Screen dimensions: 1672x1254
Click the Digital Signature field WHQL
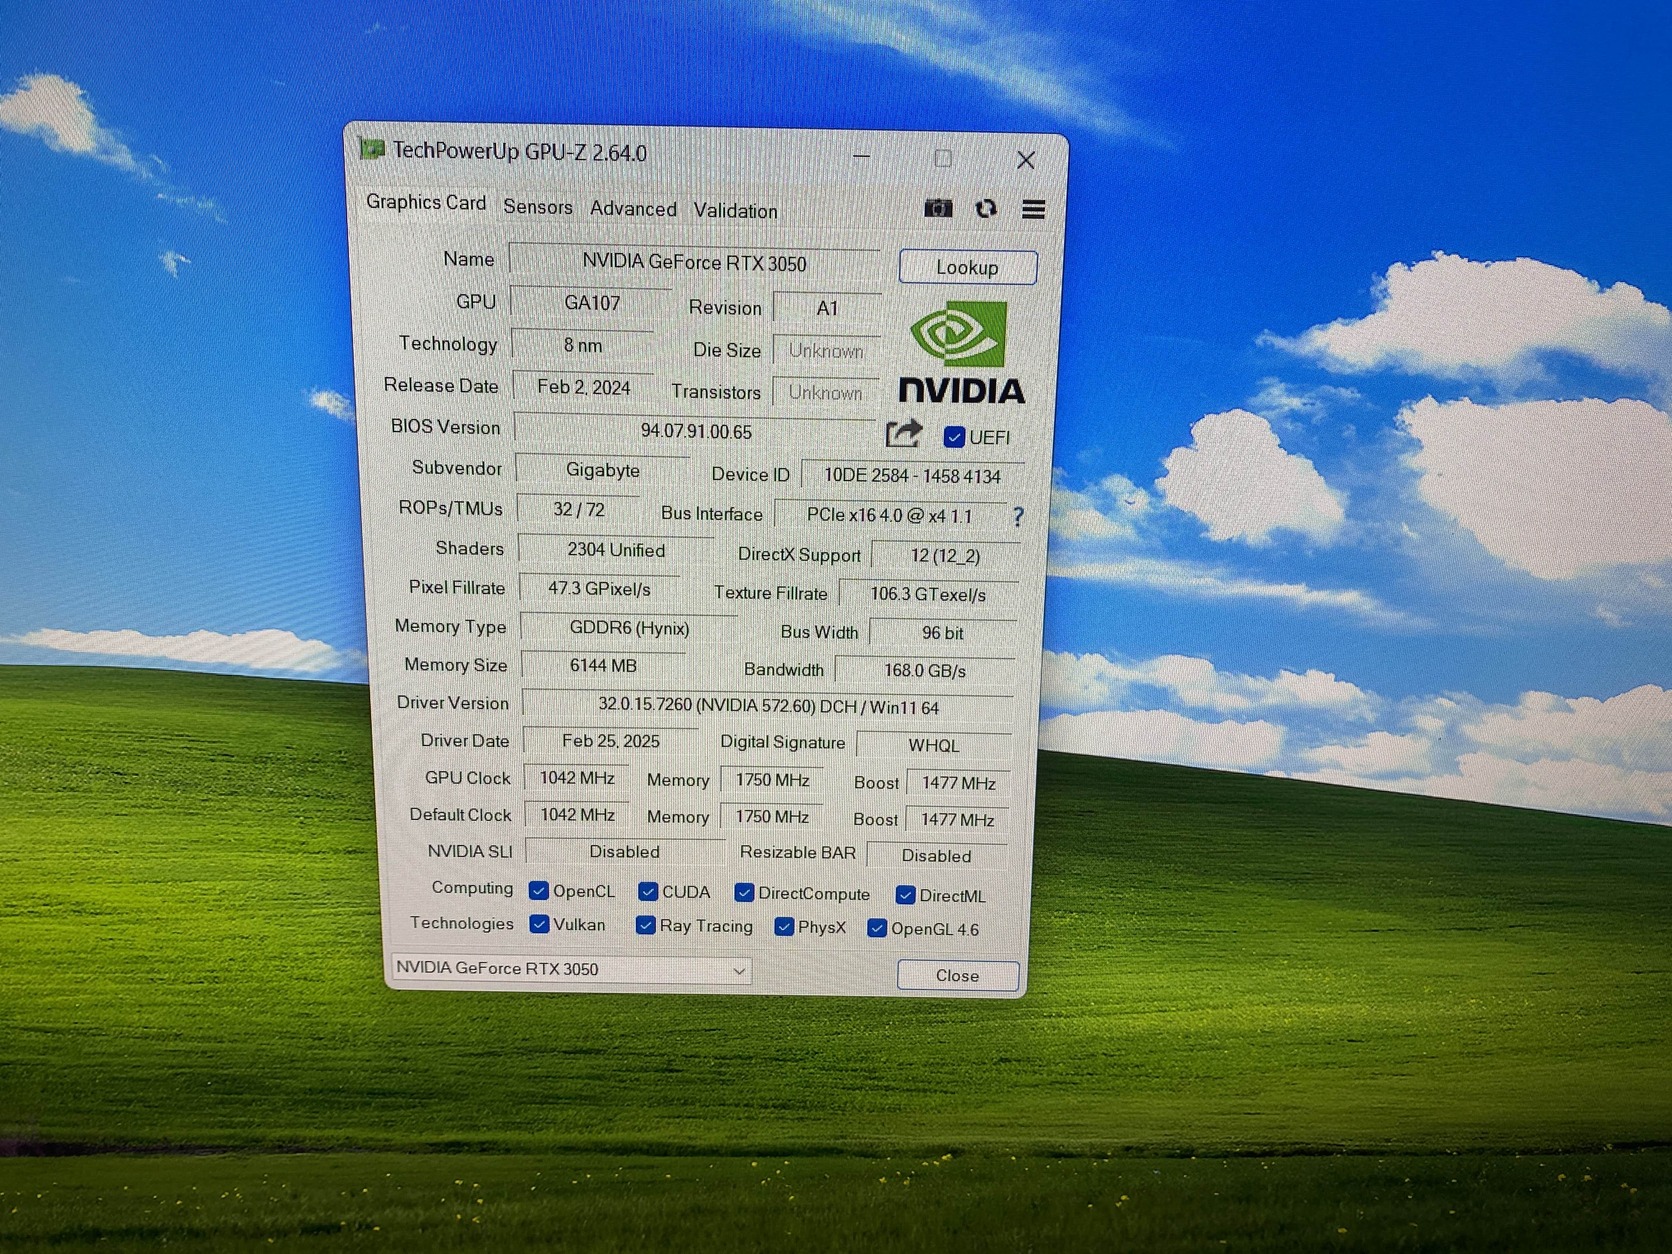tap(934, 745)
